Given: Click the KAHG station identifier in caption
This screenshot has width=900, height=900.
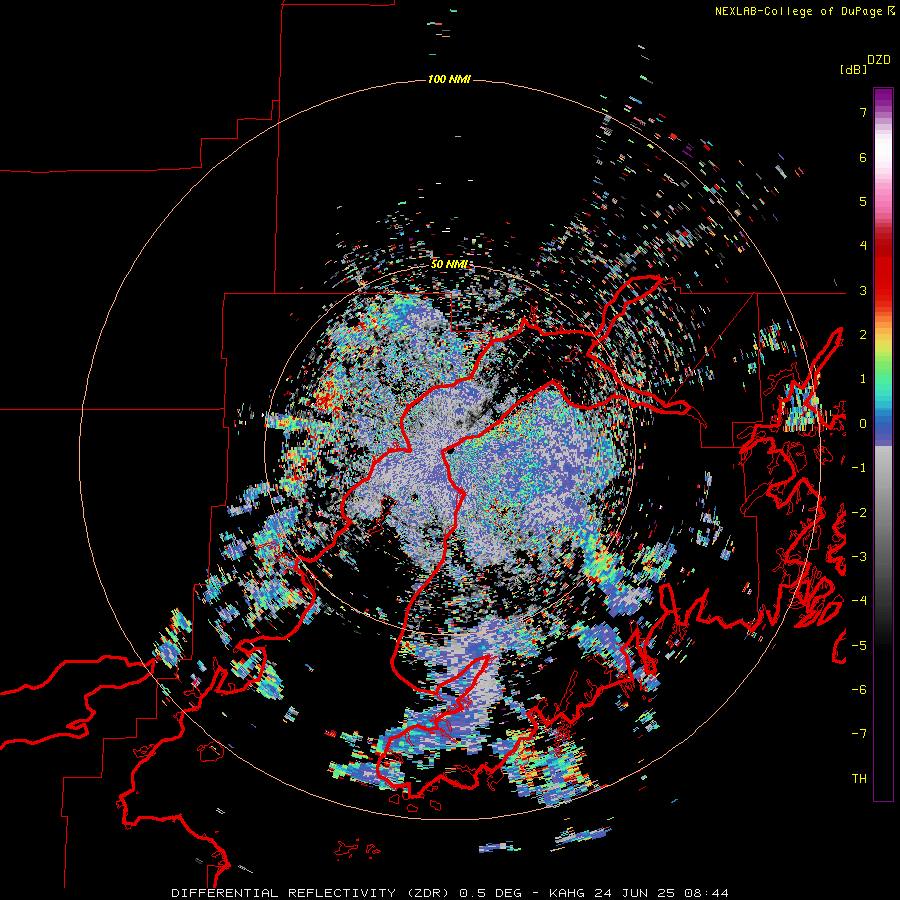Looking at the screenshot, I should (568, 893).
